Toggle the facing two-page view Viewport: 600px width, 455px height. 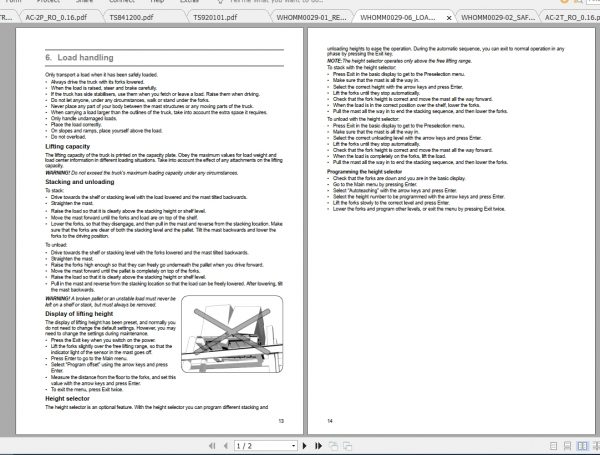pyautogui.click(x=582, y=446)
